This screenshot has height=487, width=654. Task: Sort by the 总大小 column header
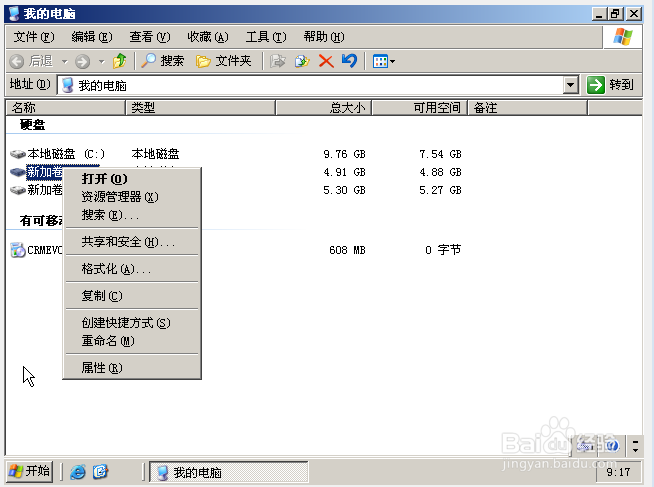click(x=324, y=108)
